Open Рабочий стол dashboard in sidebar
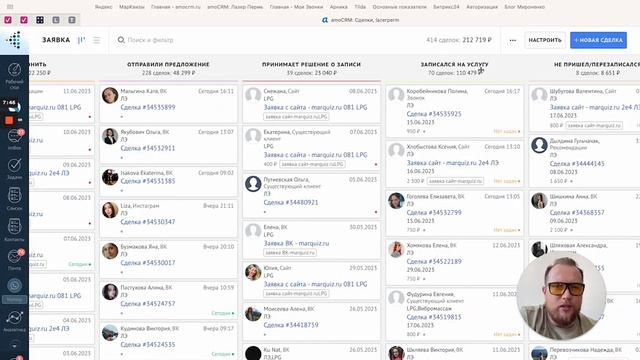Viewport: 640px width, 360px height. [14, 76]
